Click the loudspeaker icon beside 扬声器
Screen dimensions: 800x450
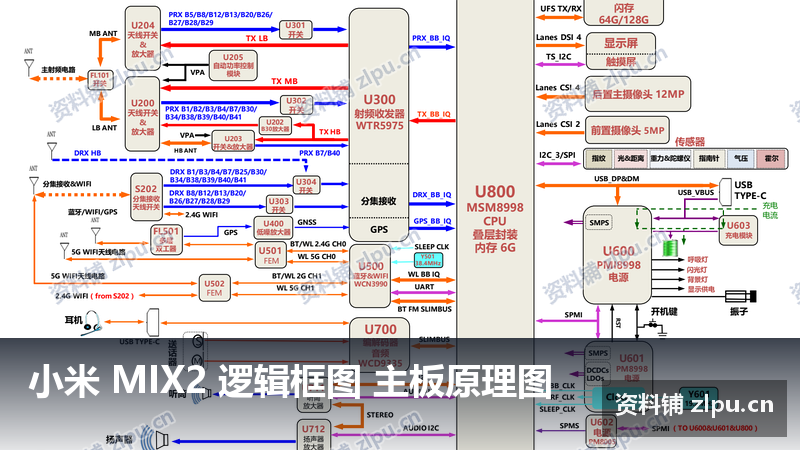click(155, 438)
